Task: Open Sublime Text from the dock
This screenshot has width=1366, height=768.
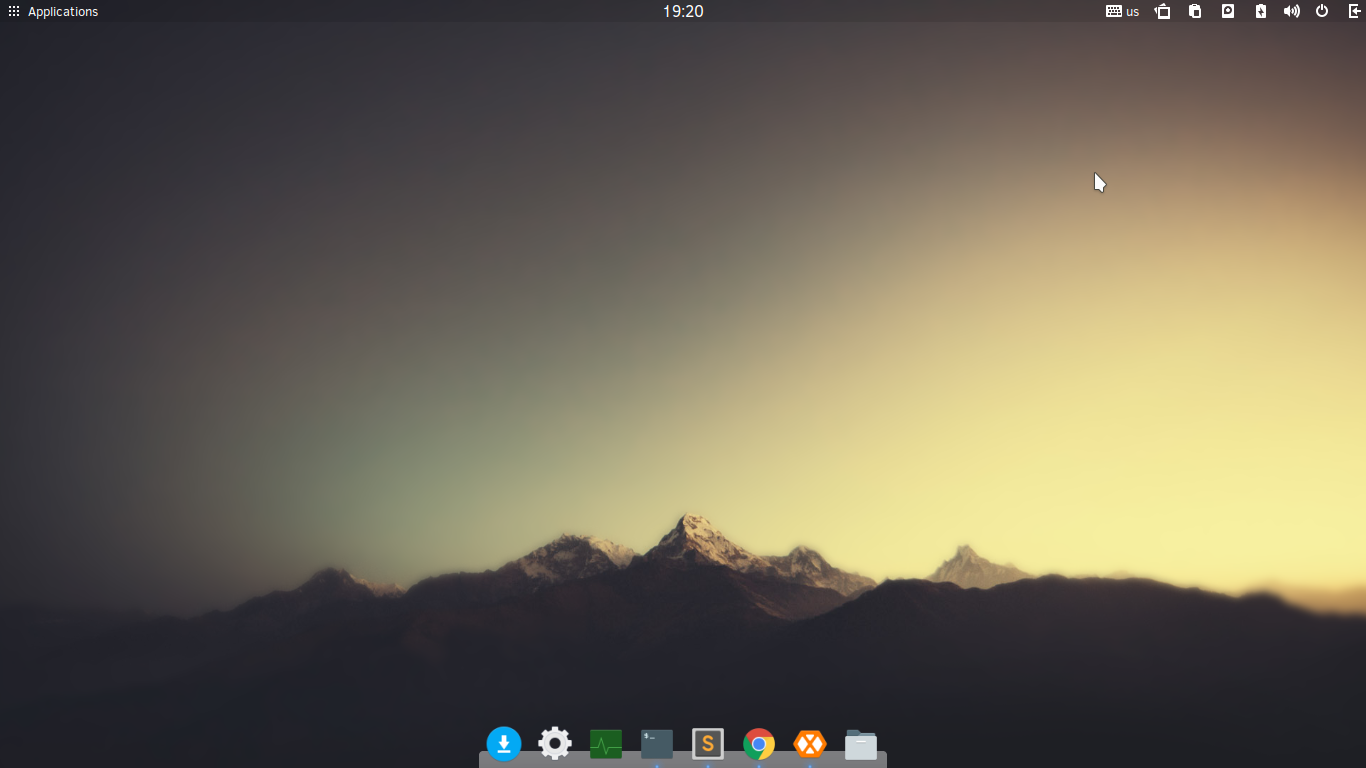Action: (708, 744)
